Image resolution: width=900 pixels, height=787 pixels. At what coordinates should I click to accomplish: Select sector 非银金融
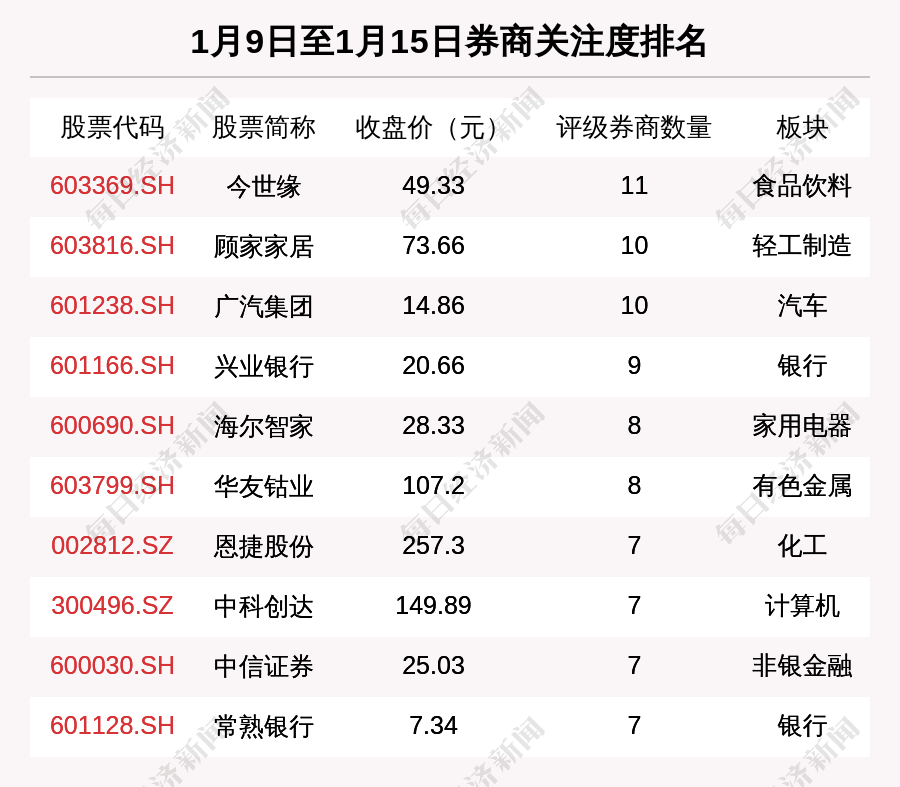tap(802, 666)
